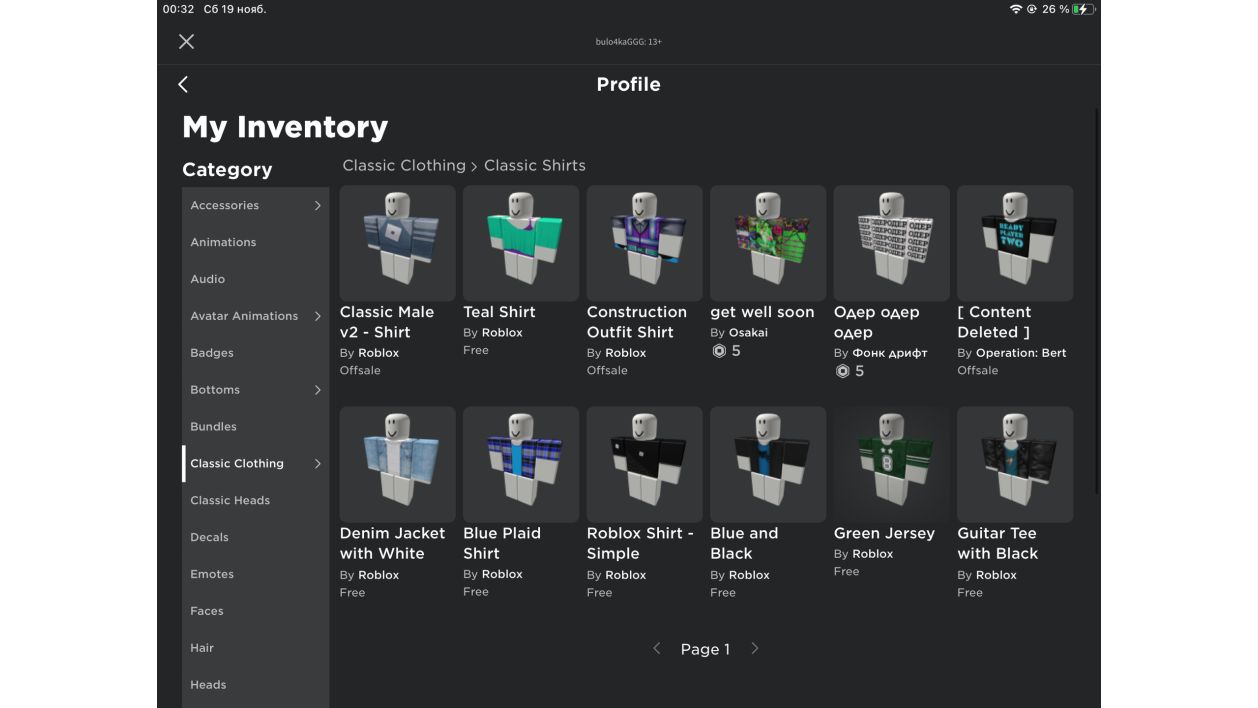Click the [ Content Deleted ] title
This screenshot has width=1258, height=708.
[994, 322]
